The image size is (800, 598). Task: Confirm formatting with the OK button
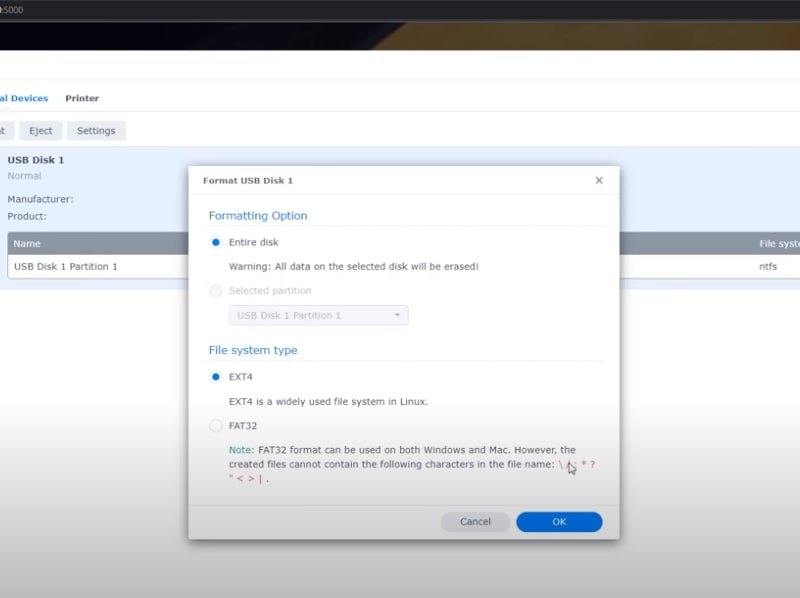pyautogui.click(x=559, y=522)
